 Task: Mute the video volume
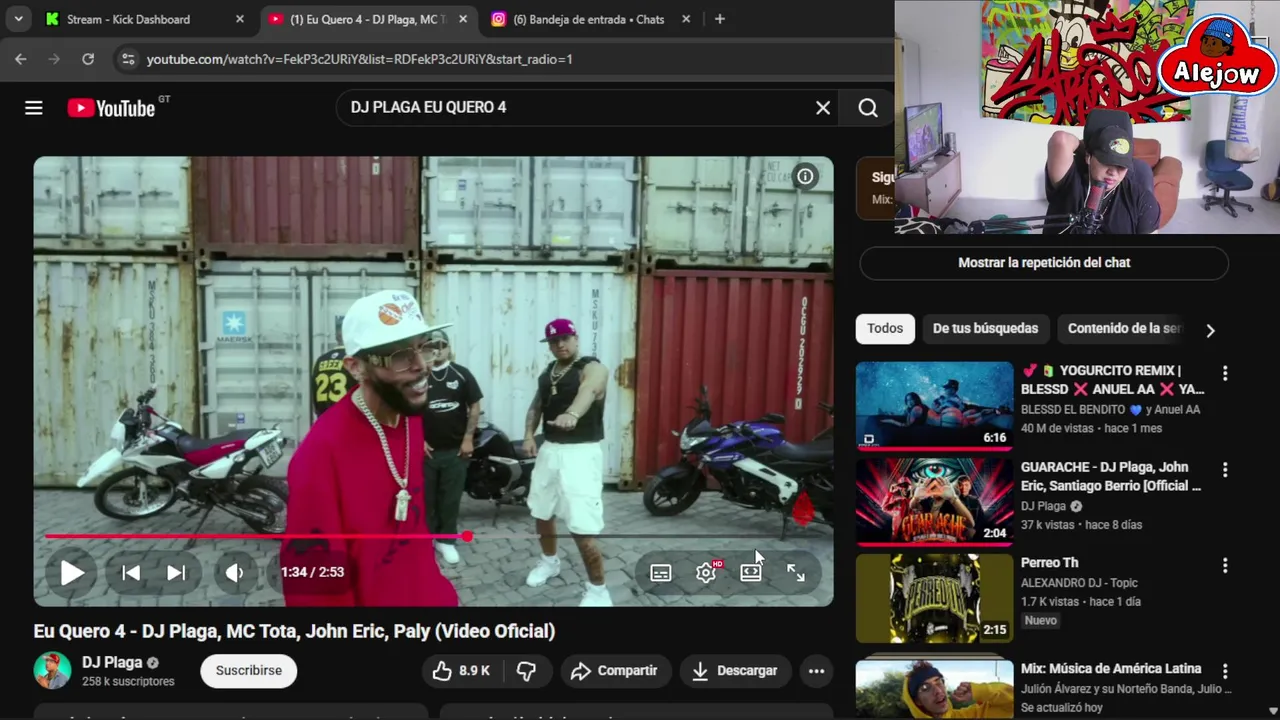coord(235,573)
